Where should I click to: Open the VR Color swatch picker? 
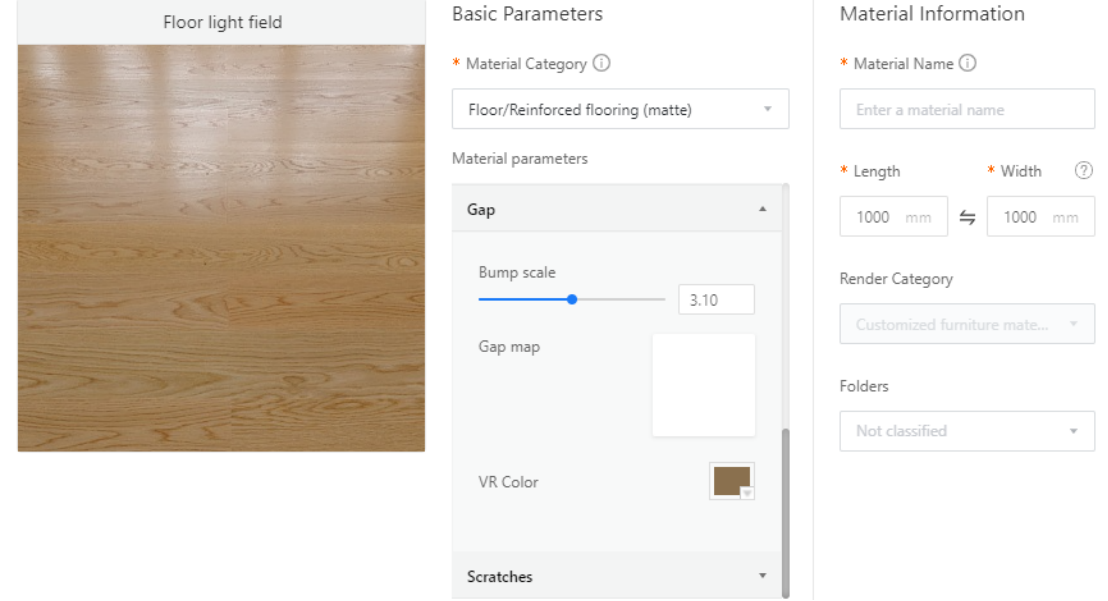tap(730, 480)
